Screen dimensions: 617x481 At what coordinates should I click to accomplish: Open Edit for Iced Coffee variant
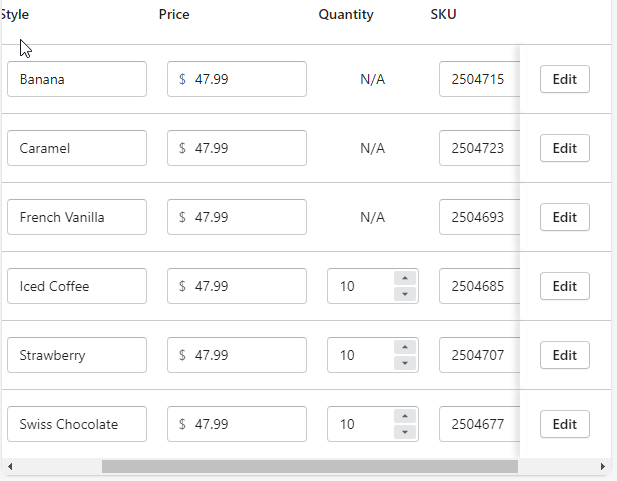564,286
